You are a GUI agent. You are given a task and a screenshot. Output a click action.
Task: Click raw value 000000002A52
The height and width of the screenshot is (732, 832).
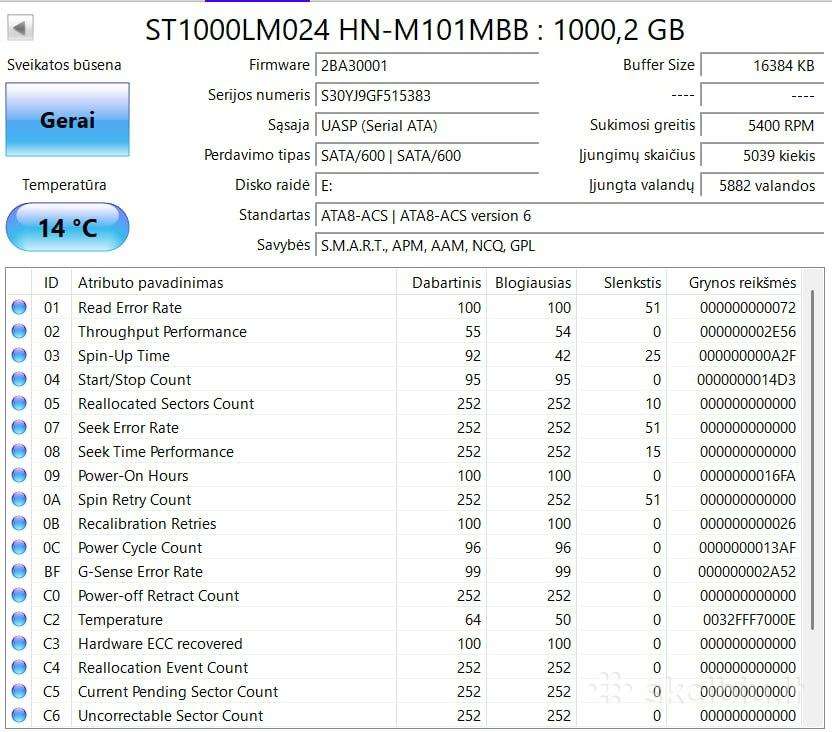click(x=747, y=572)
